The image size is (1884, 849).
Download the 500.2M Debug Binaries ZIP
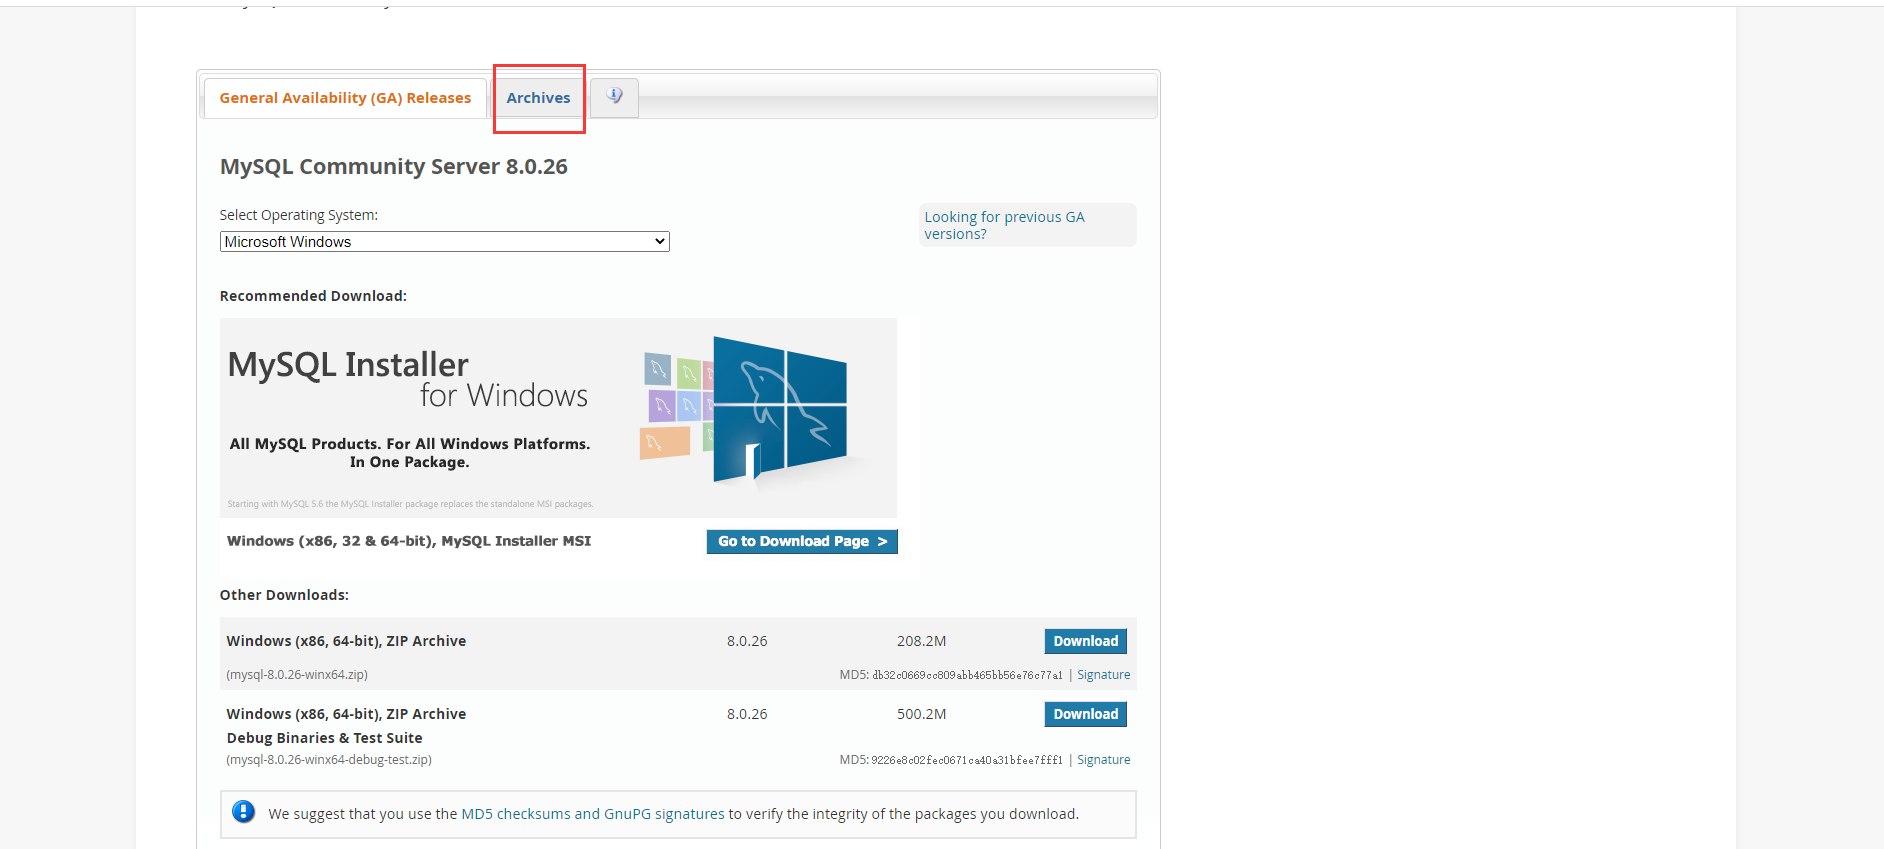(x=1085, y=714)
